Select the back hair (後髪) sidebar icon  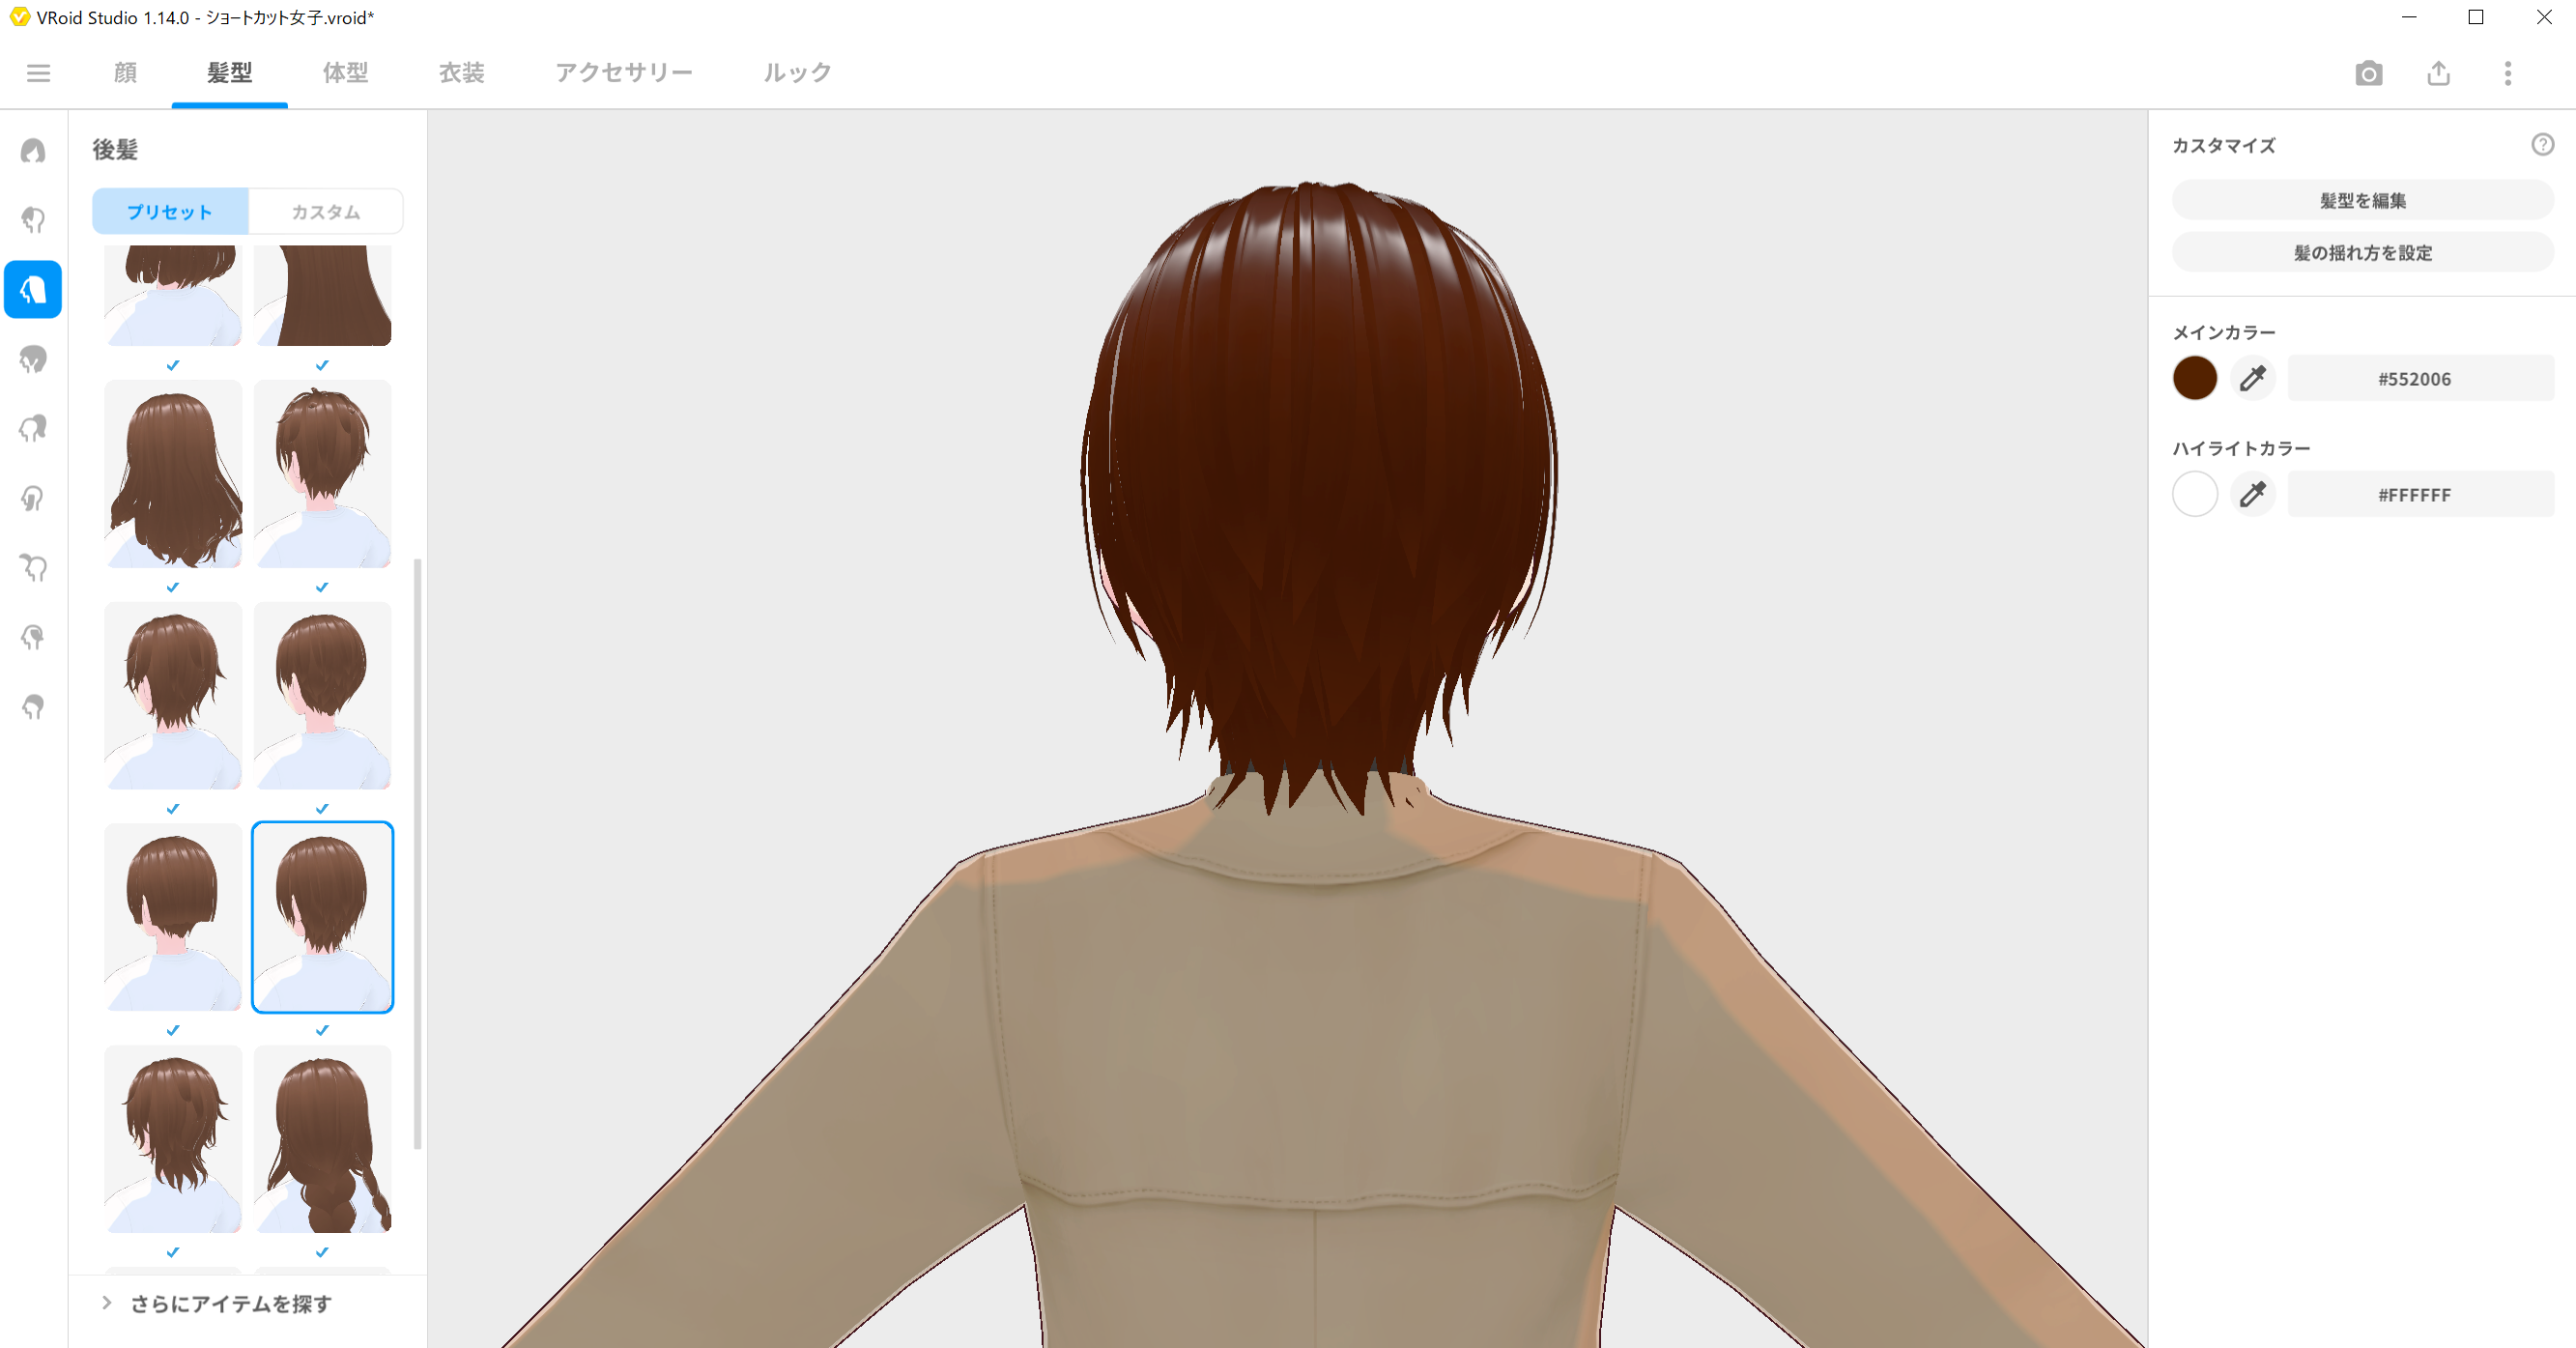tap(33, 290)
